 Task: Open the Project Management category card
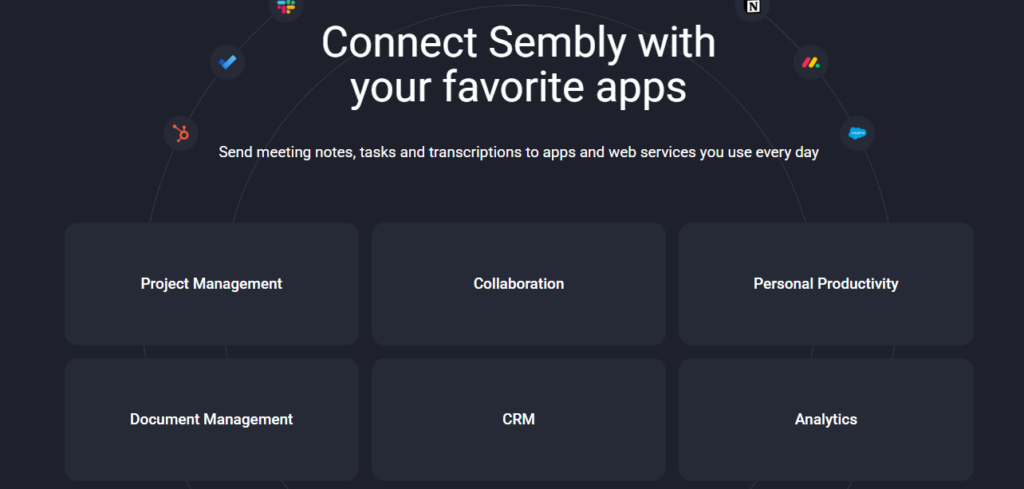point(212,284)
